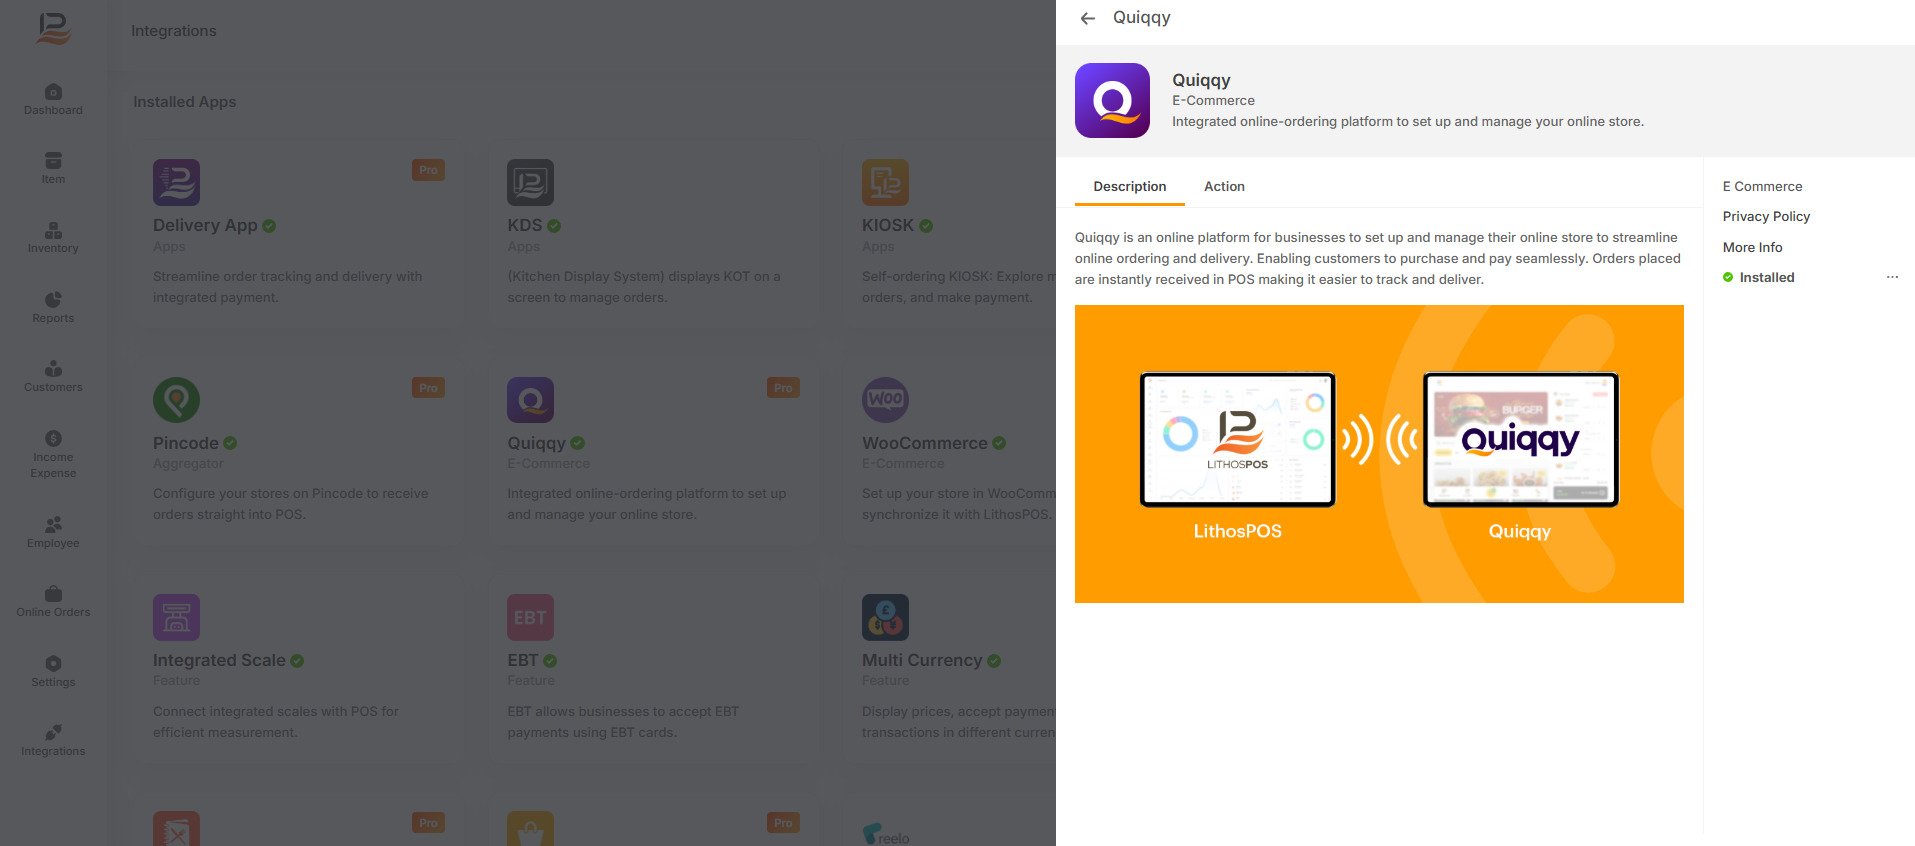Click the LithosPOS–Quiqqy promotional banner image

pos(1379,454)
